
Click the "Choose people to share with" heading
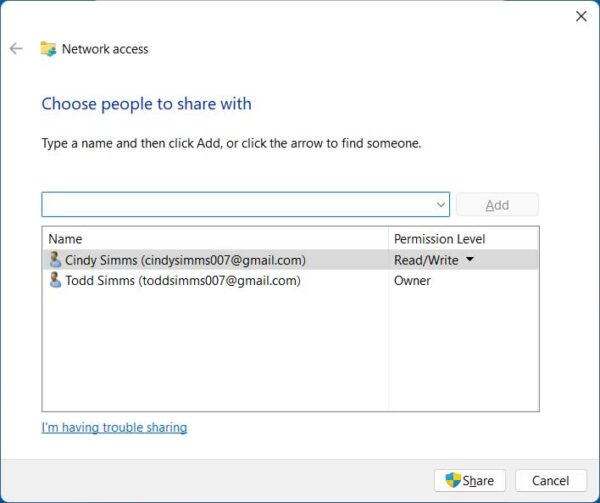click(146, 104)
